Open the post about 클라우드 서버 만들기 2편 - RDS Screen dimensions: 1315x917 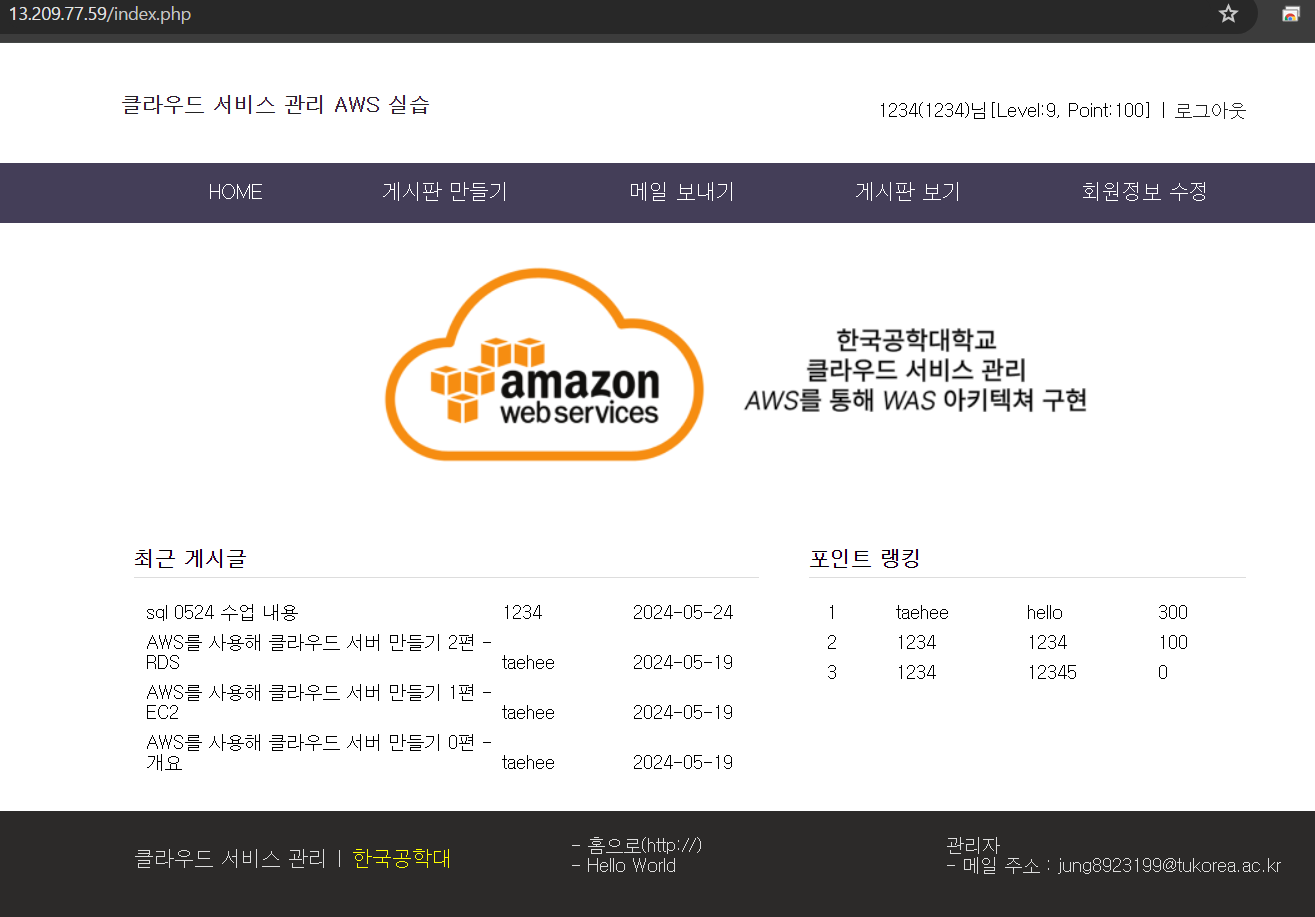click(319, 652)
